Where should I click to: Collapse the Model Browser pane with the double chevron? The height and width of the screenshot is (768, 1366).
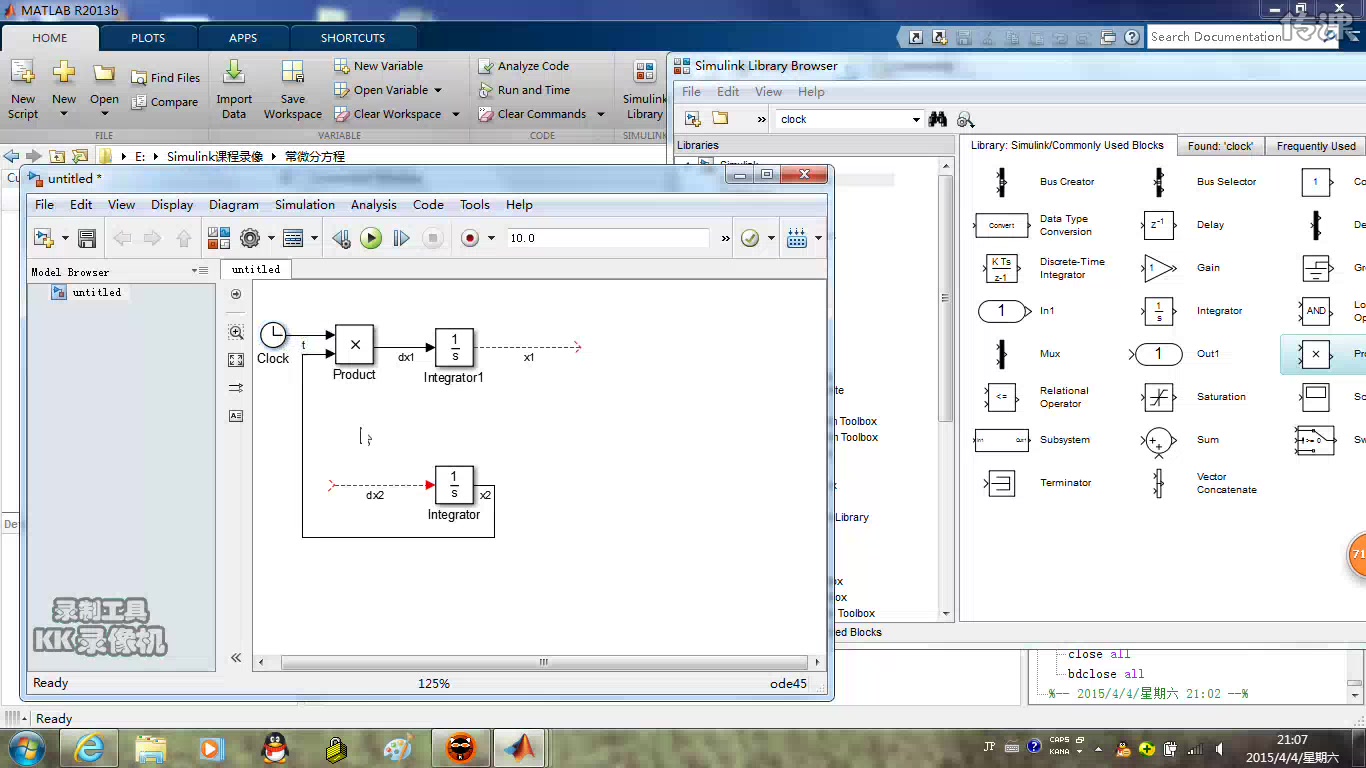tap(236, 657)
